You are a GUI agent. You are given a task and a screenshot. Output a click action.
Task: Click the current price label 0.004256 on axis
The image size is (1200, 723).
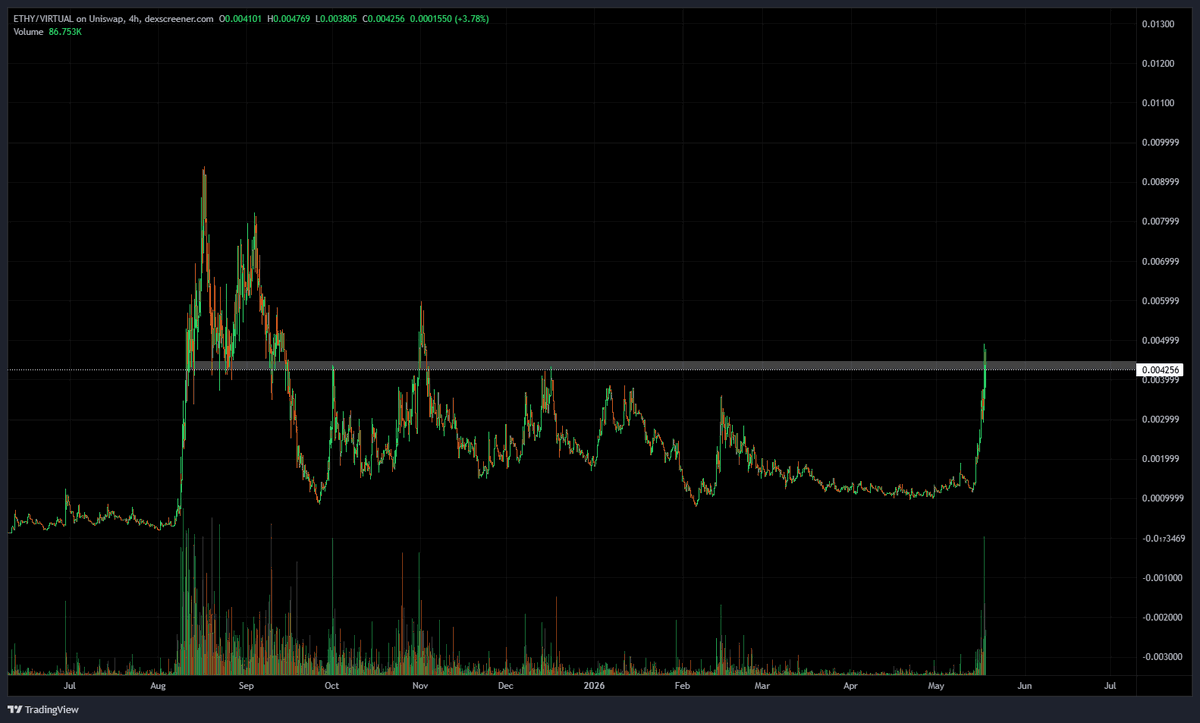click(x=1161, y=370)
